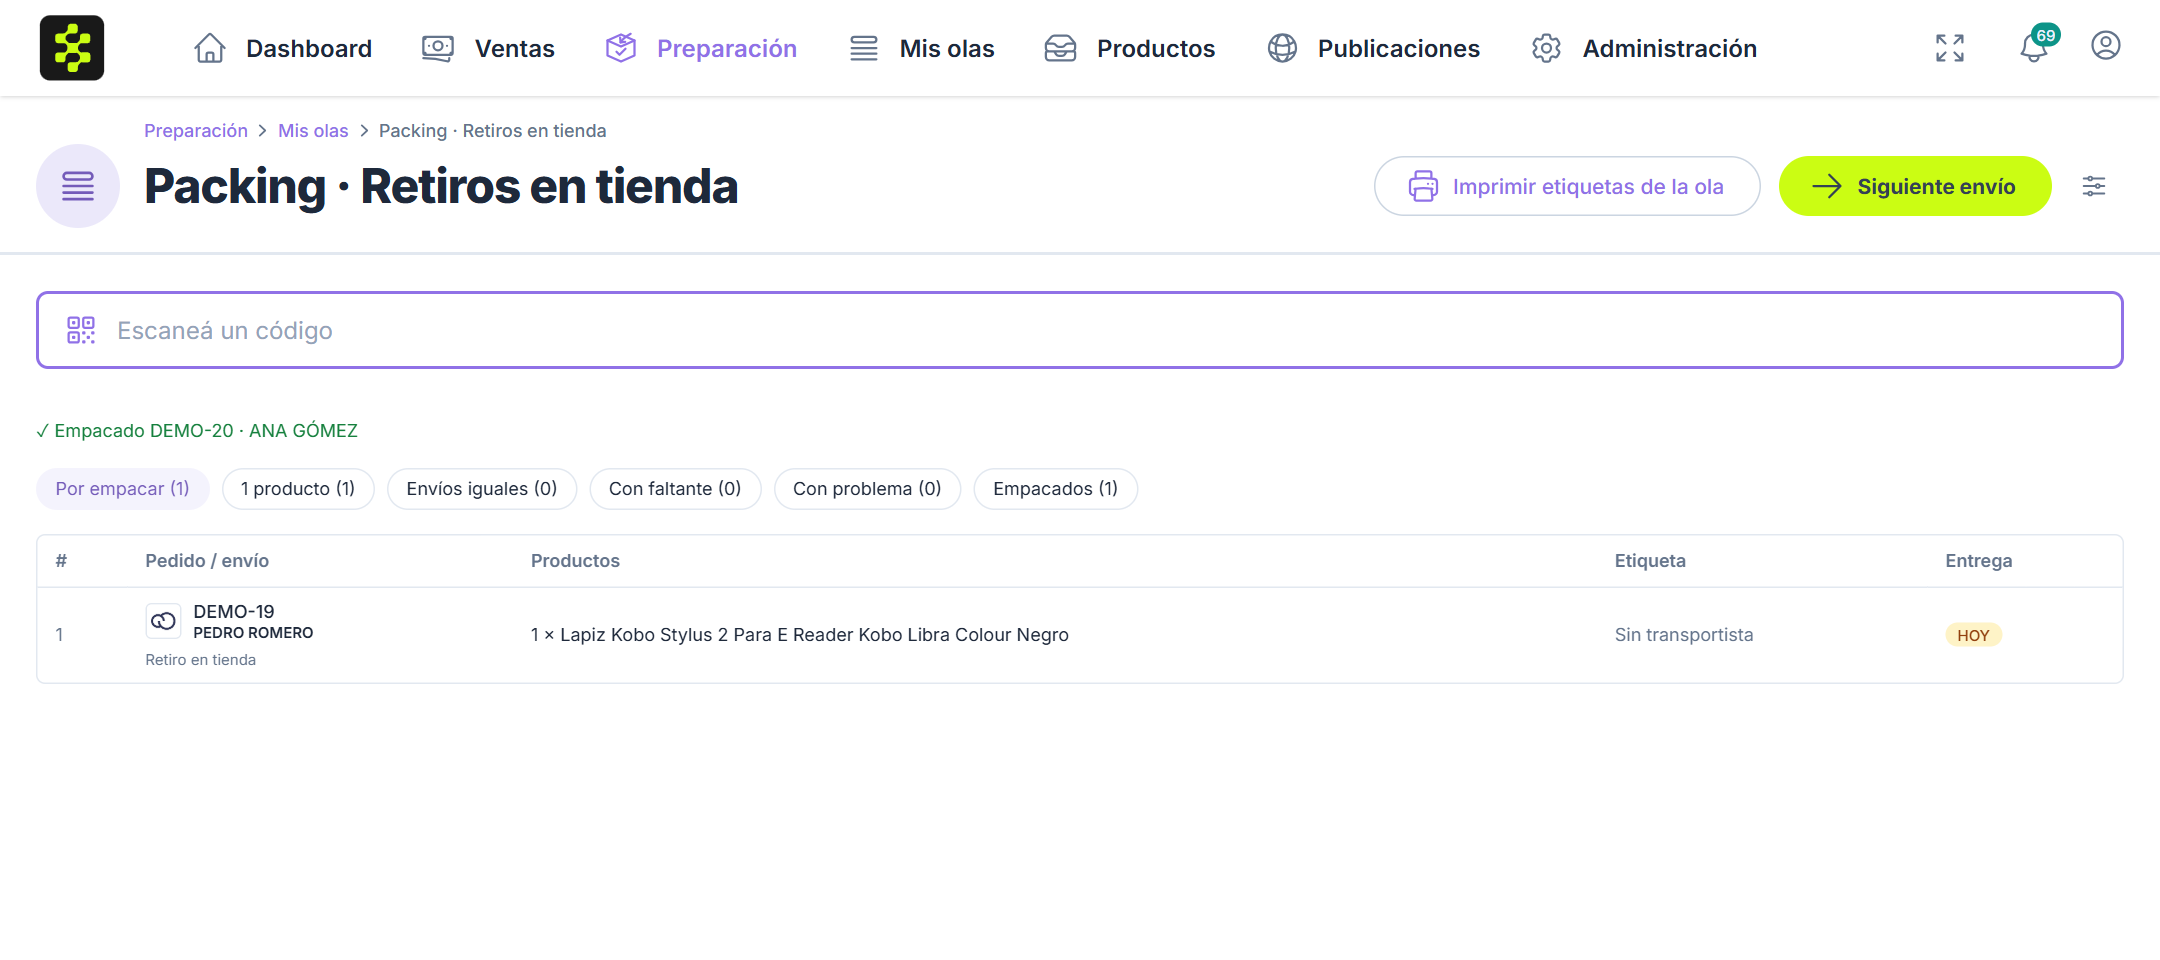Go to Siguiente envío
The height and width of the screenshot is (960, 2160).
coord(1915,186)
